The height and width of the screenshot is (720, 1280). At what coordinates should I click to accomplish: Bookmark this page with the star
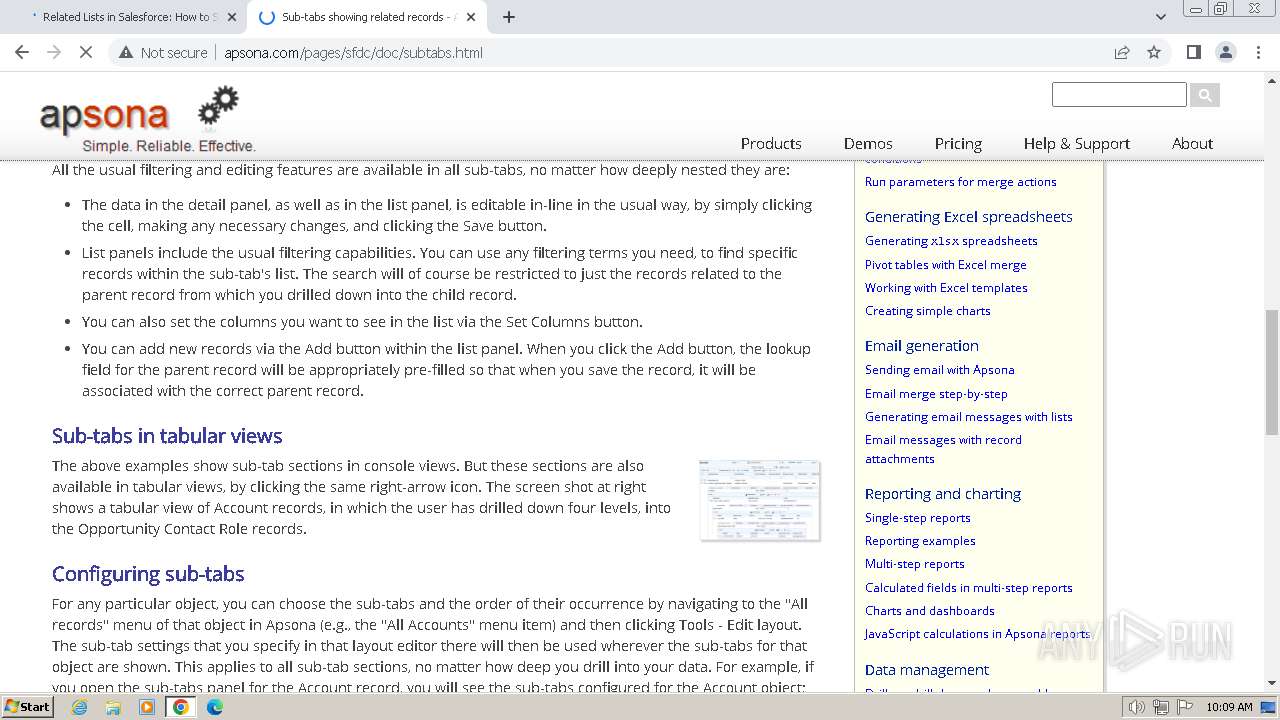click(x=1154, y=52)
